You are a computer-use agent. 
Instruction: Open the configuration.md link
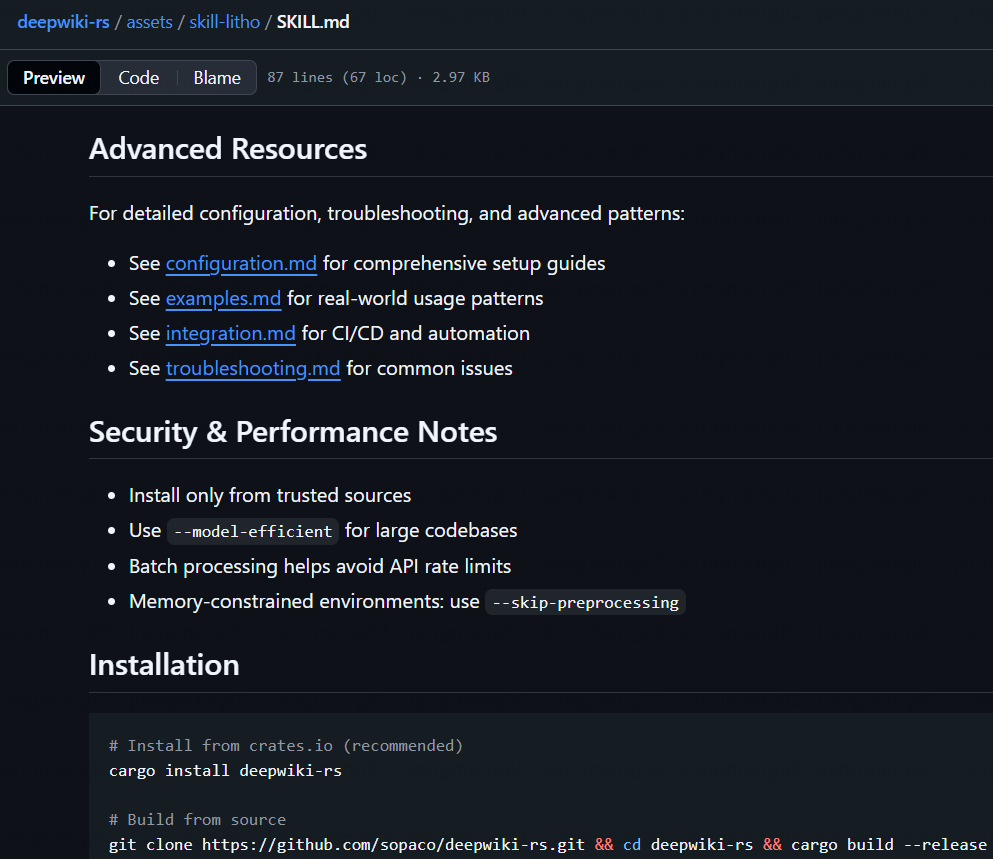[x=241, y=264]
